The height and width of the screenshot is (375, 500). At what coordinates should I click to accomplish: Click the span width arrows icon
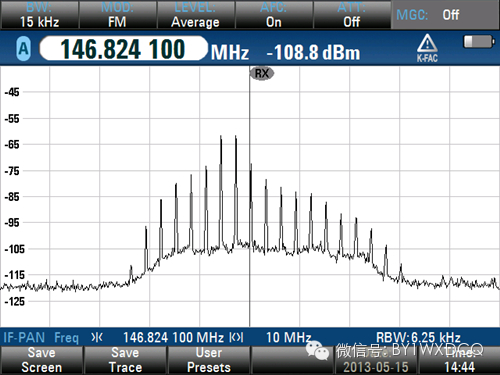[x=236, y=337]
